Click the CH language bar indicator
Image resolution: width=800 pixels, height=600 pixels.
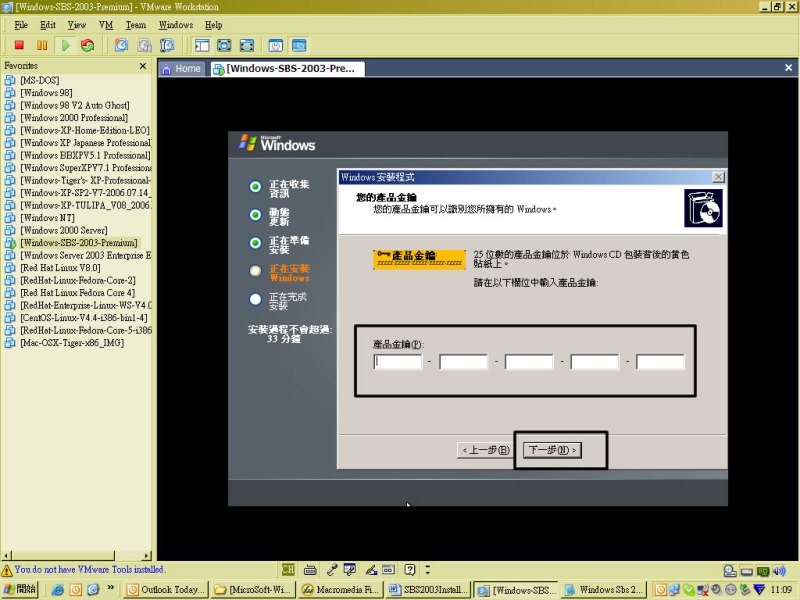[288, 569]
